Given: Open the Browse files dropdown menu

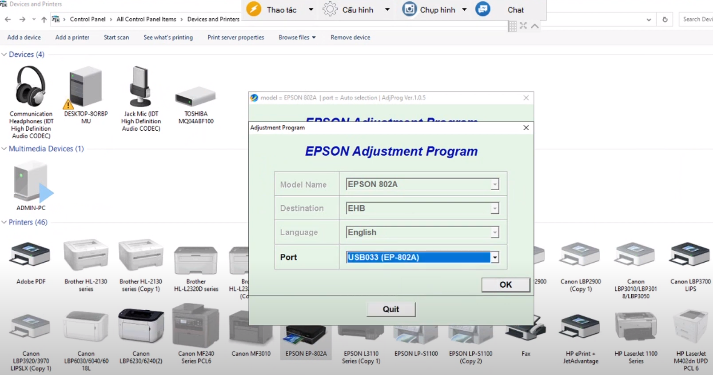Looking at the screenshot, I should click(297, 37).
